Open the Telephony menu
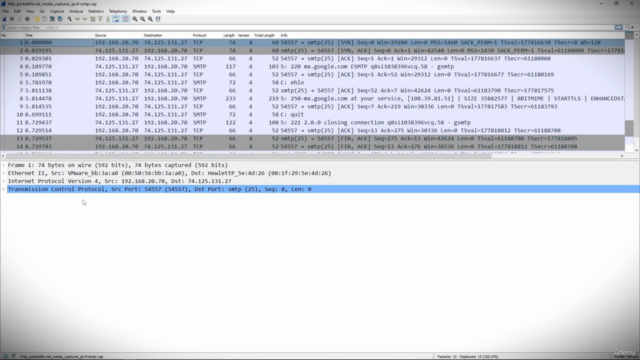This screenshot has width=640, height=360. (118, 11)
